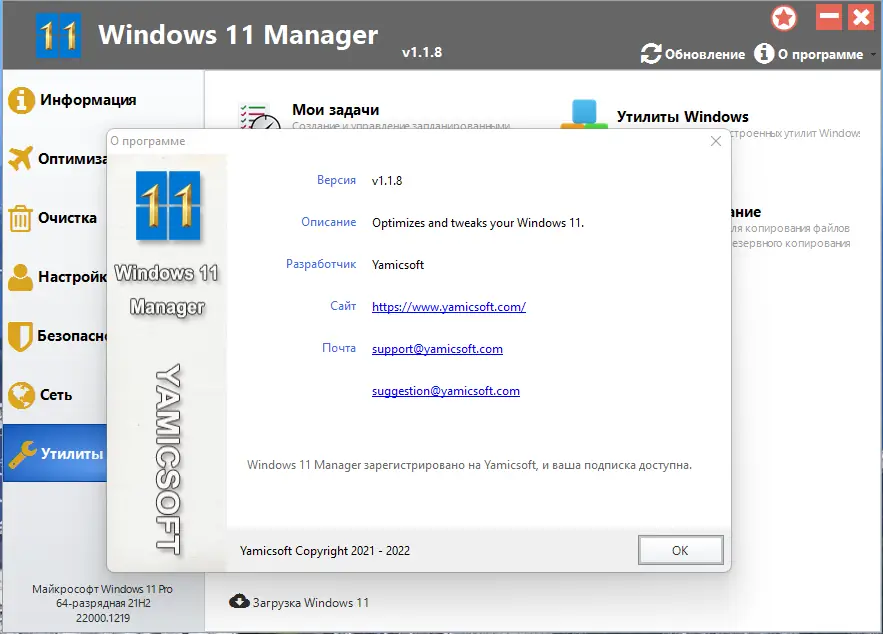Click 'Yamicsoft Copyright 2021 - 2022' text
Screen dimensions: 883x634
[x=325, y=551]
